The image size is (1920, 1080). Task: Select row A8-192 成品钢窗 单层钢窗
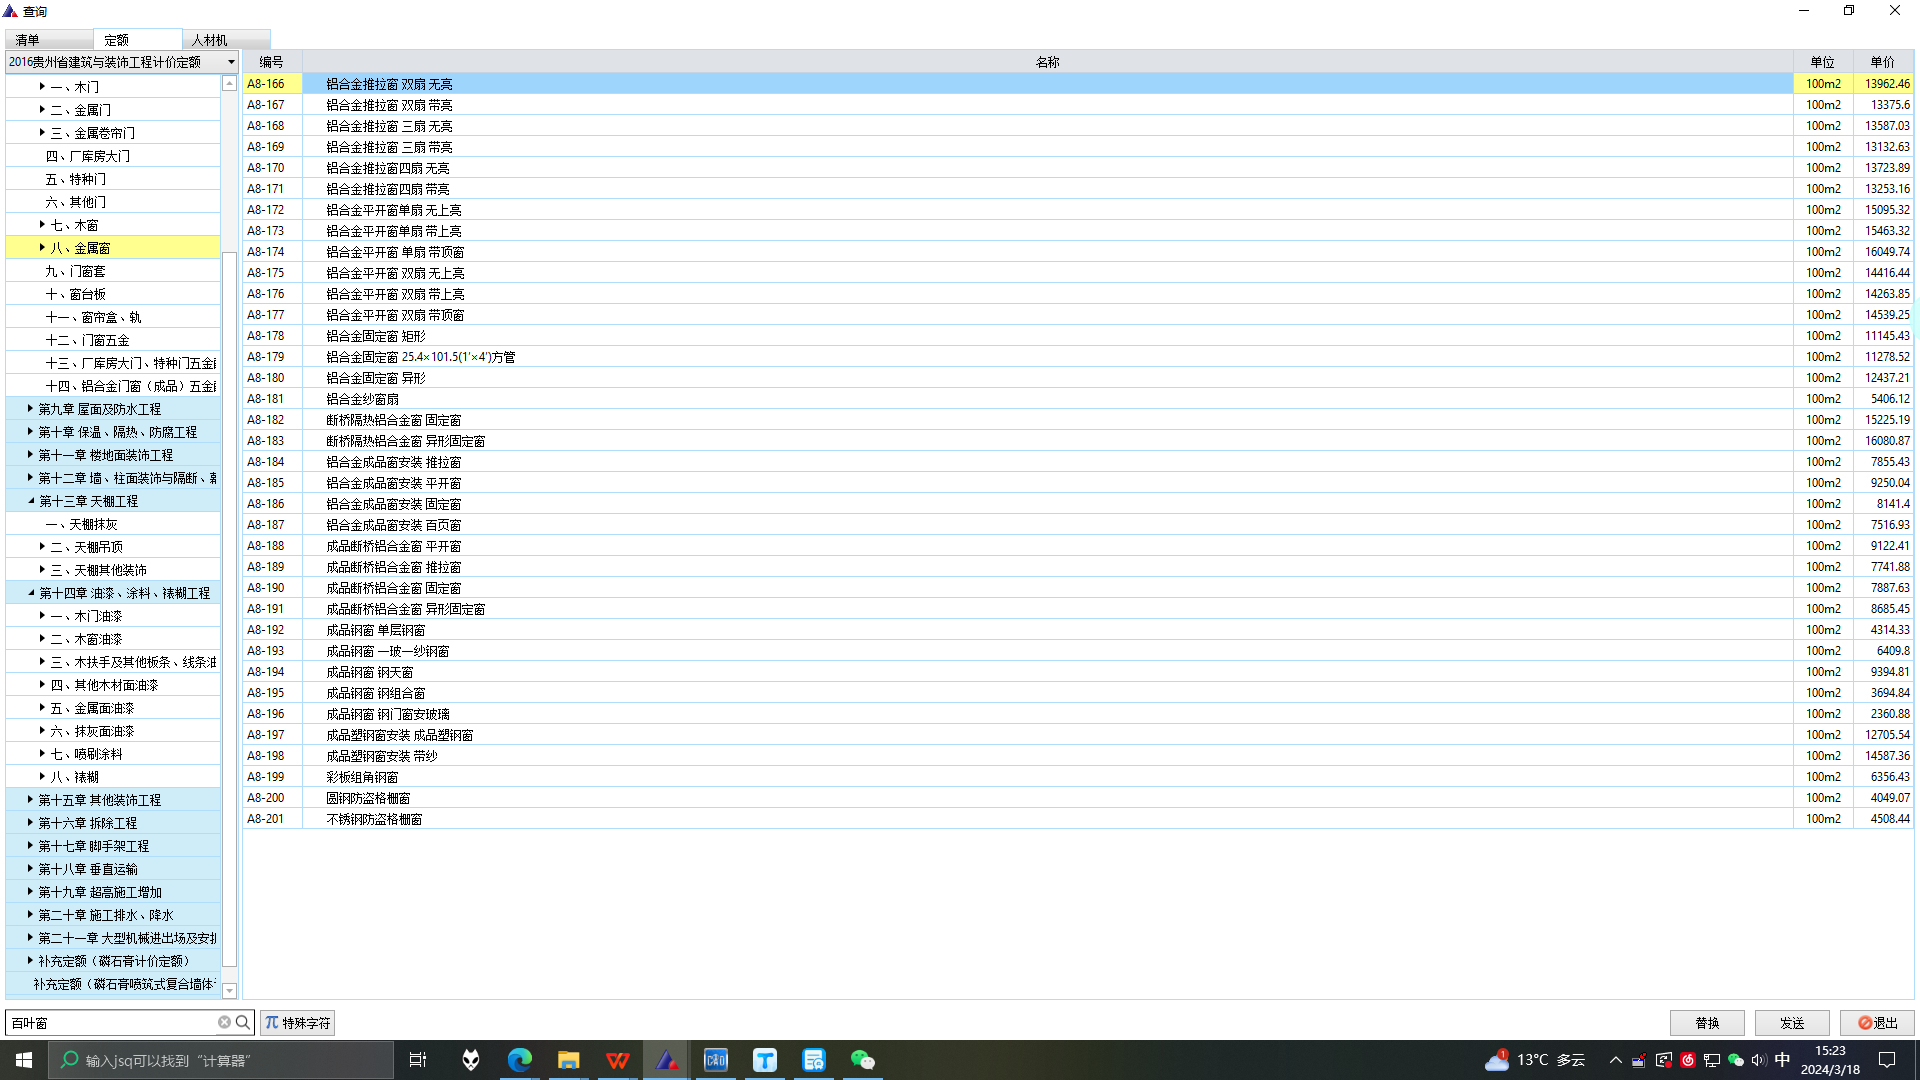[1078, 630]
